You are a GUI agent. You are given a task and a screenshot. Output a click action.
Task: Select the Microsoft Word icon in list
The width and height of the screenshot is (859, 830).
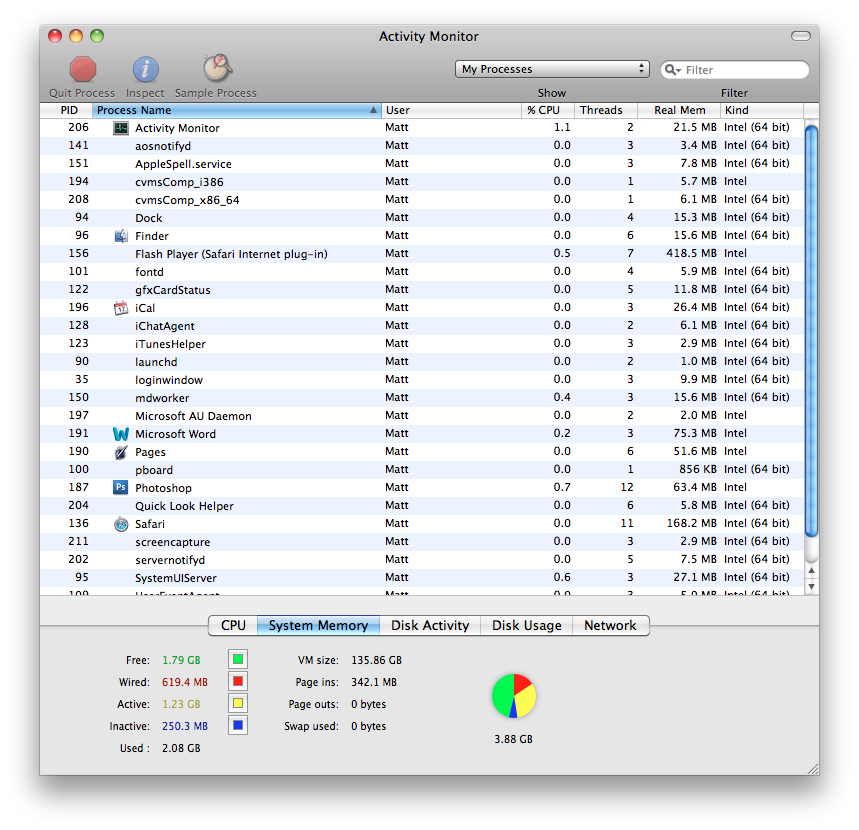pos(121,434)
